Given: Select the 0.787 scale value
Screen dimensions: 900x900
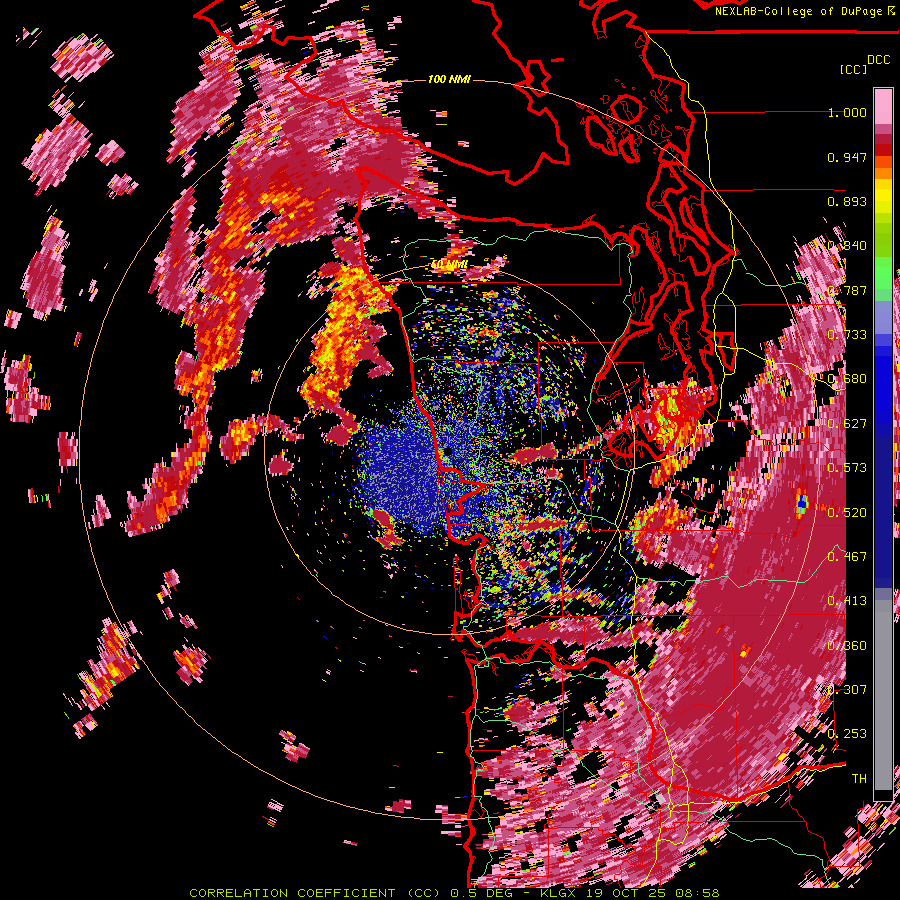Looking at the screenshot, I should [847, 290].
